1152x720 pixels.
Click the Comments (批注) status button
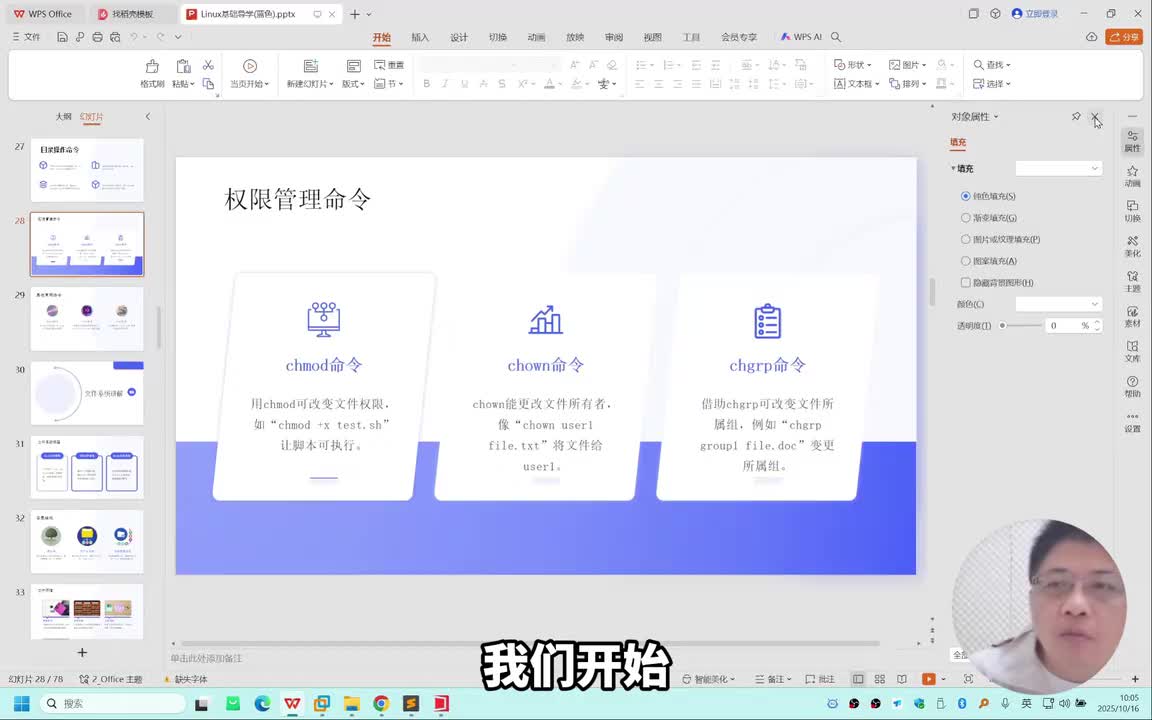click(x=821, y=679)
